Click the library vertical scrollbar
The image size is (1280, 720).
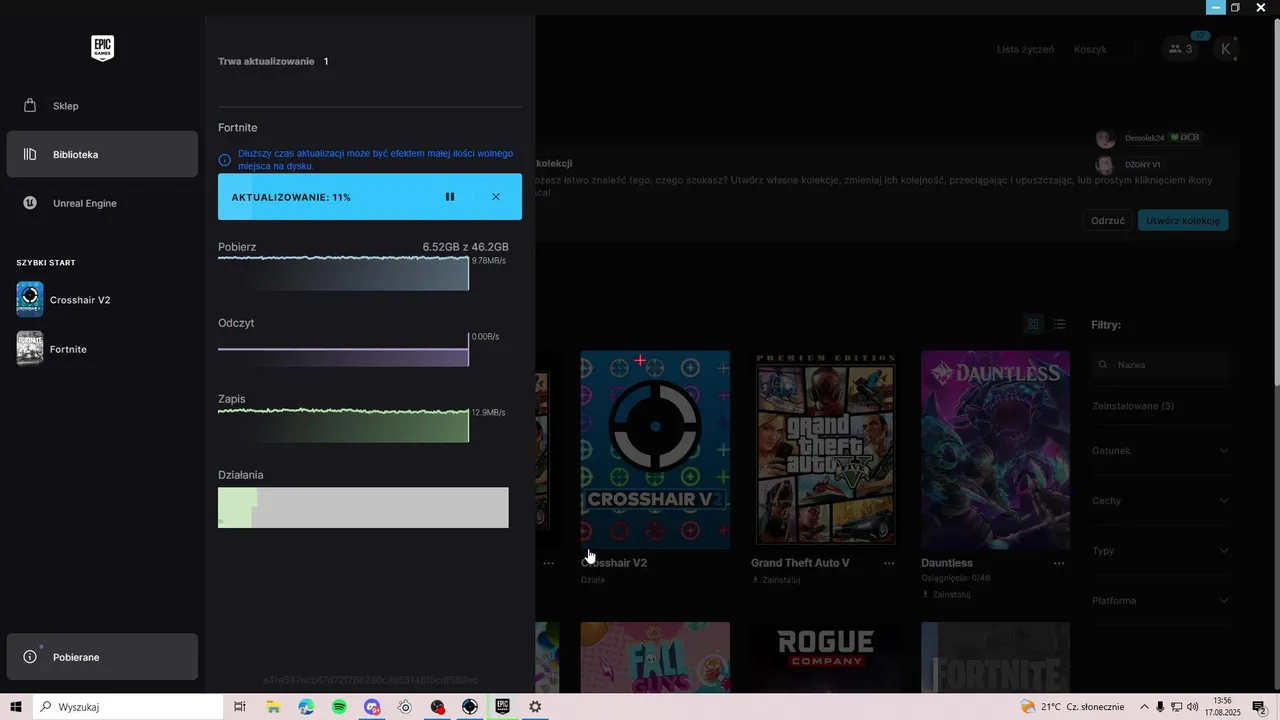click(1276, 201)
